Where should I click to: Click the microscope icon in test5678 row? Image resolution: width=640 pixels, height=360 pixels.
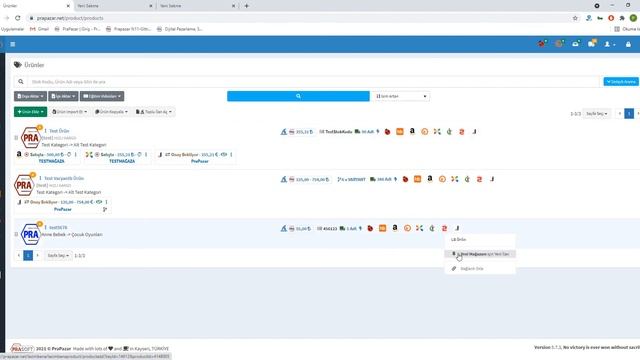pos(284,228)
